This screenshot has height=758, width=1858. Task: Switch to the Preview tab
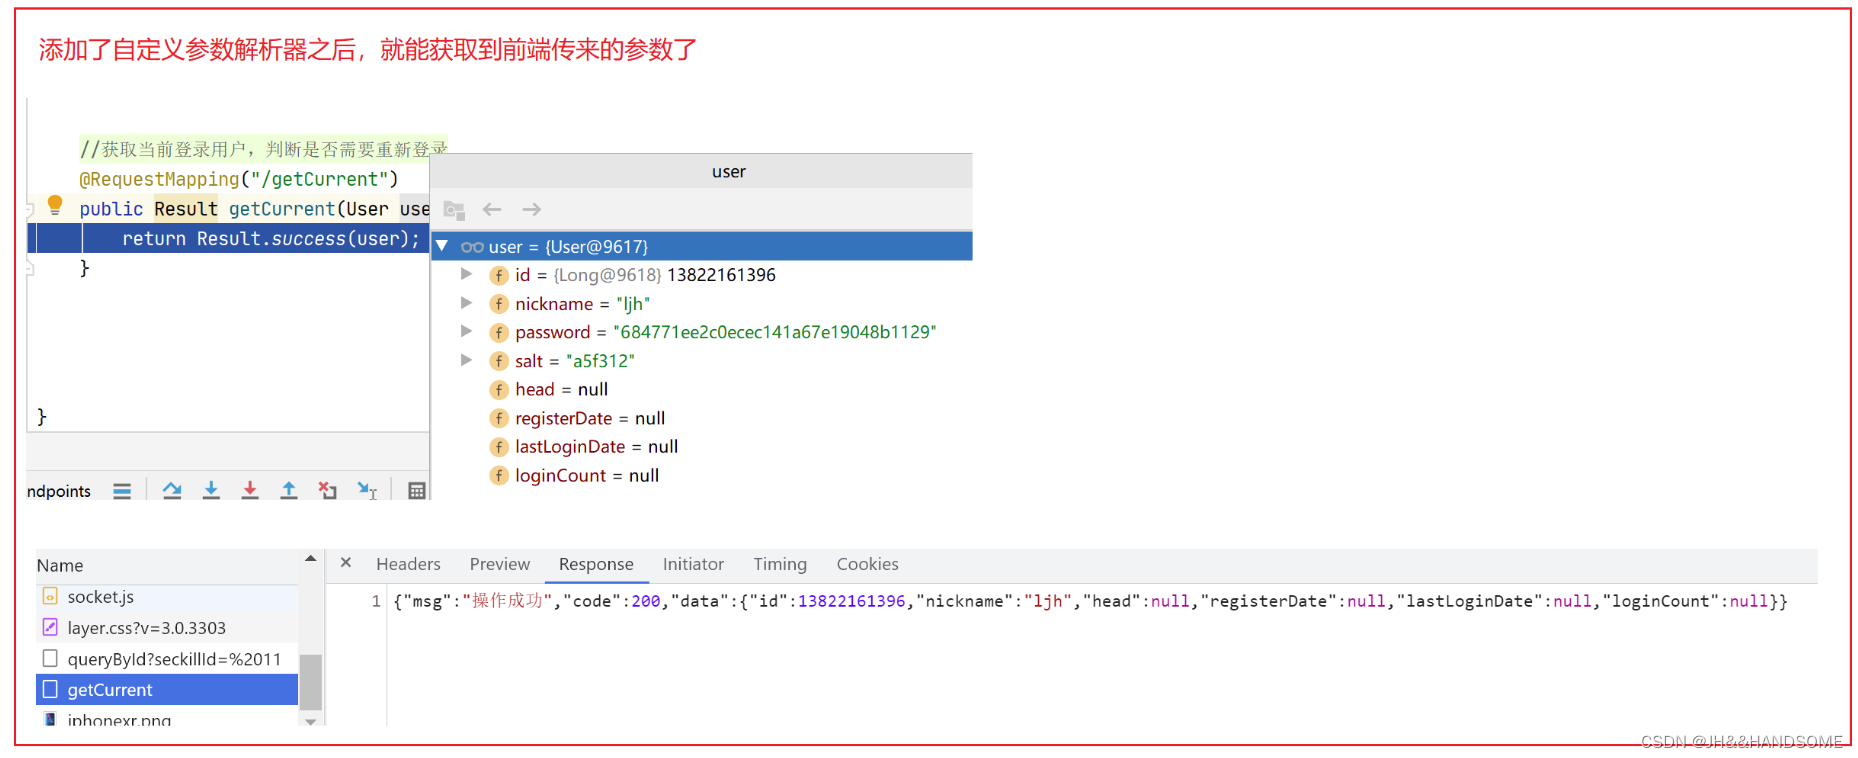pos(500,564)
